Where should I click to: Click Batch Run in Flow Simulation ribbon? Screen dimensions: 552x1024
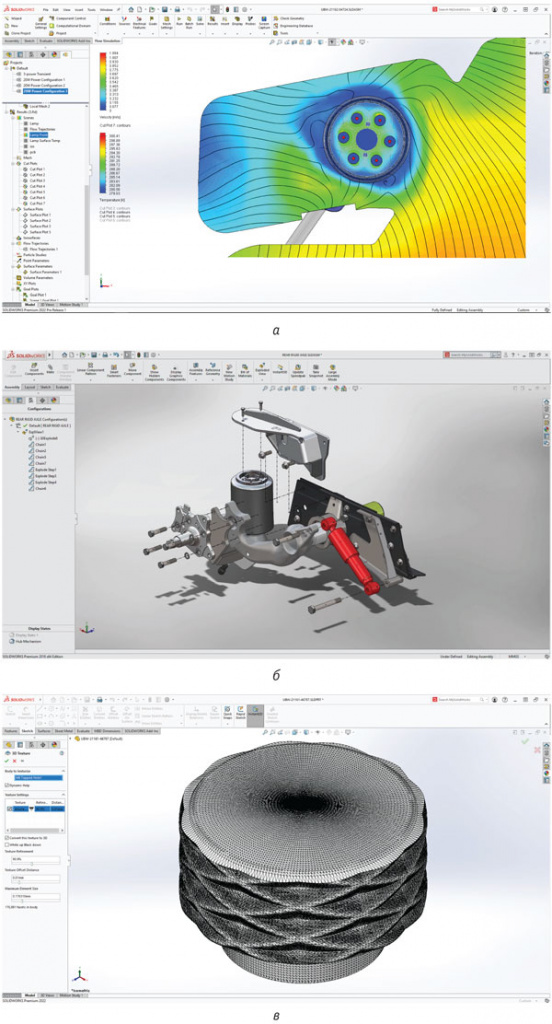point(189,22)
